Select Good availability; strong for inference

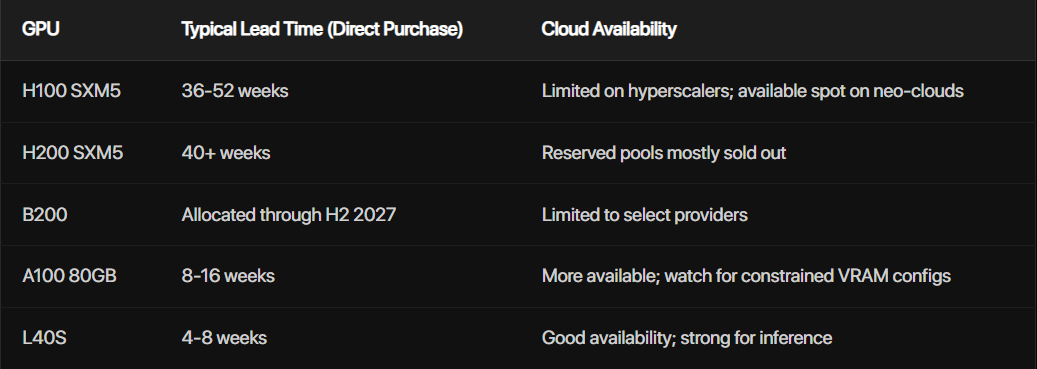point(686,338)
